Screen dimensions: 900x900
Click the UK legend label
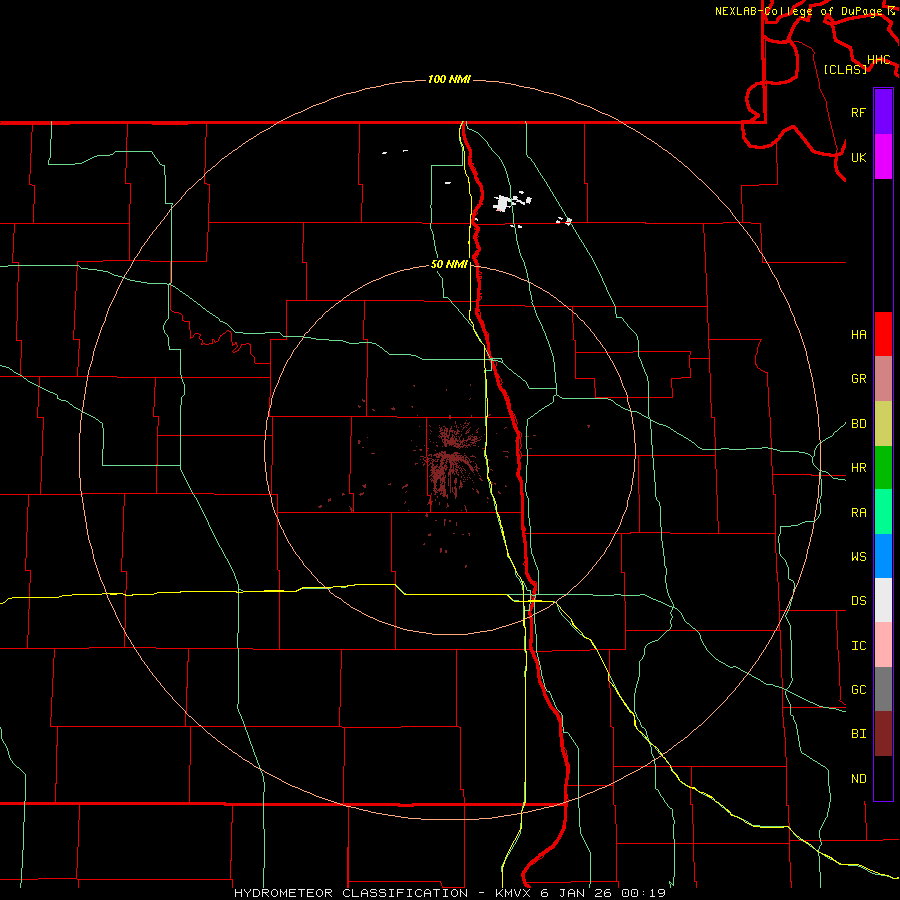coord(859,157)
